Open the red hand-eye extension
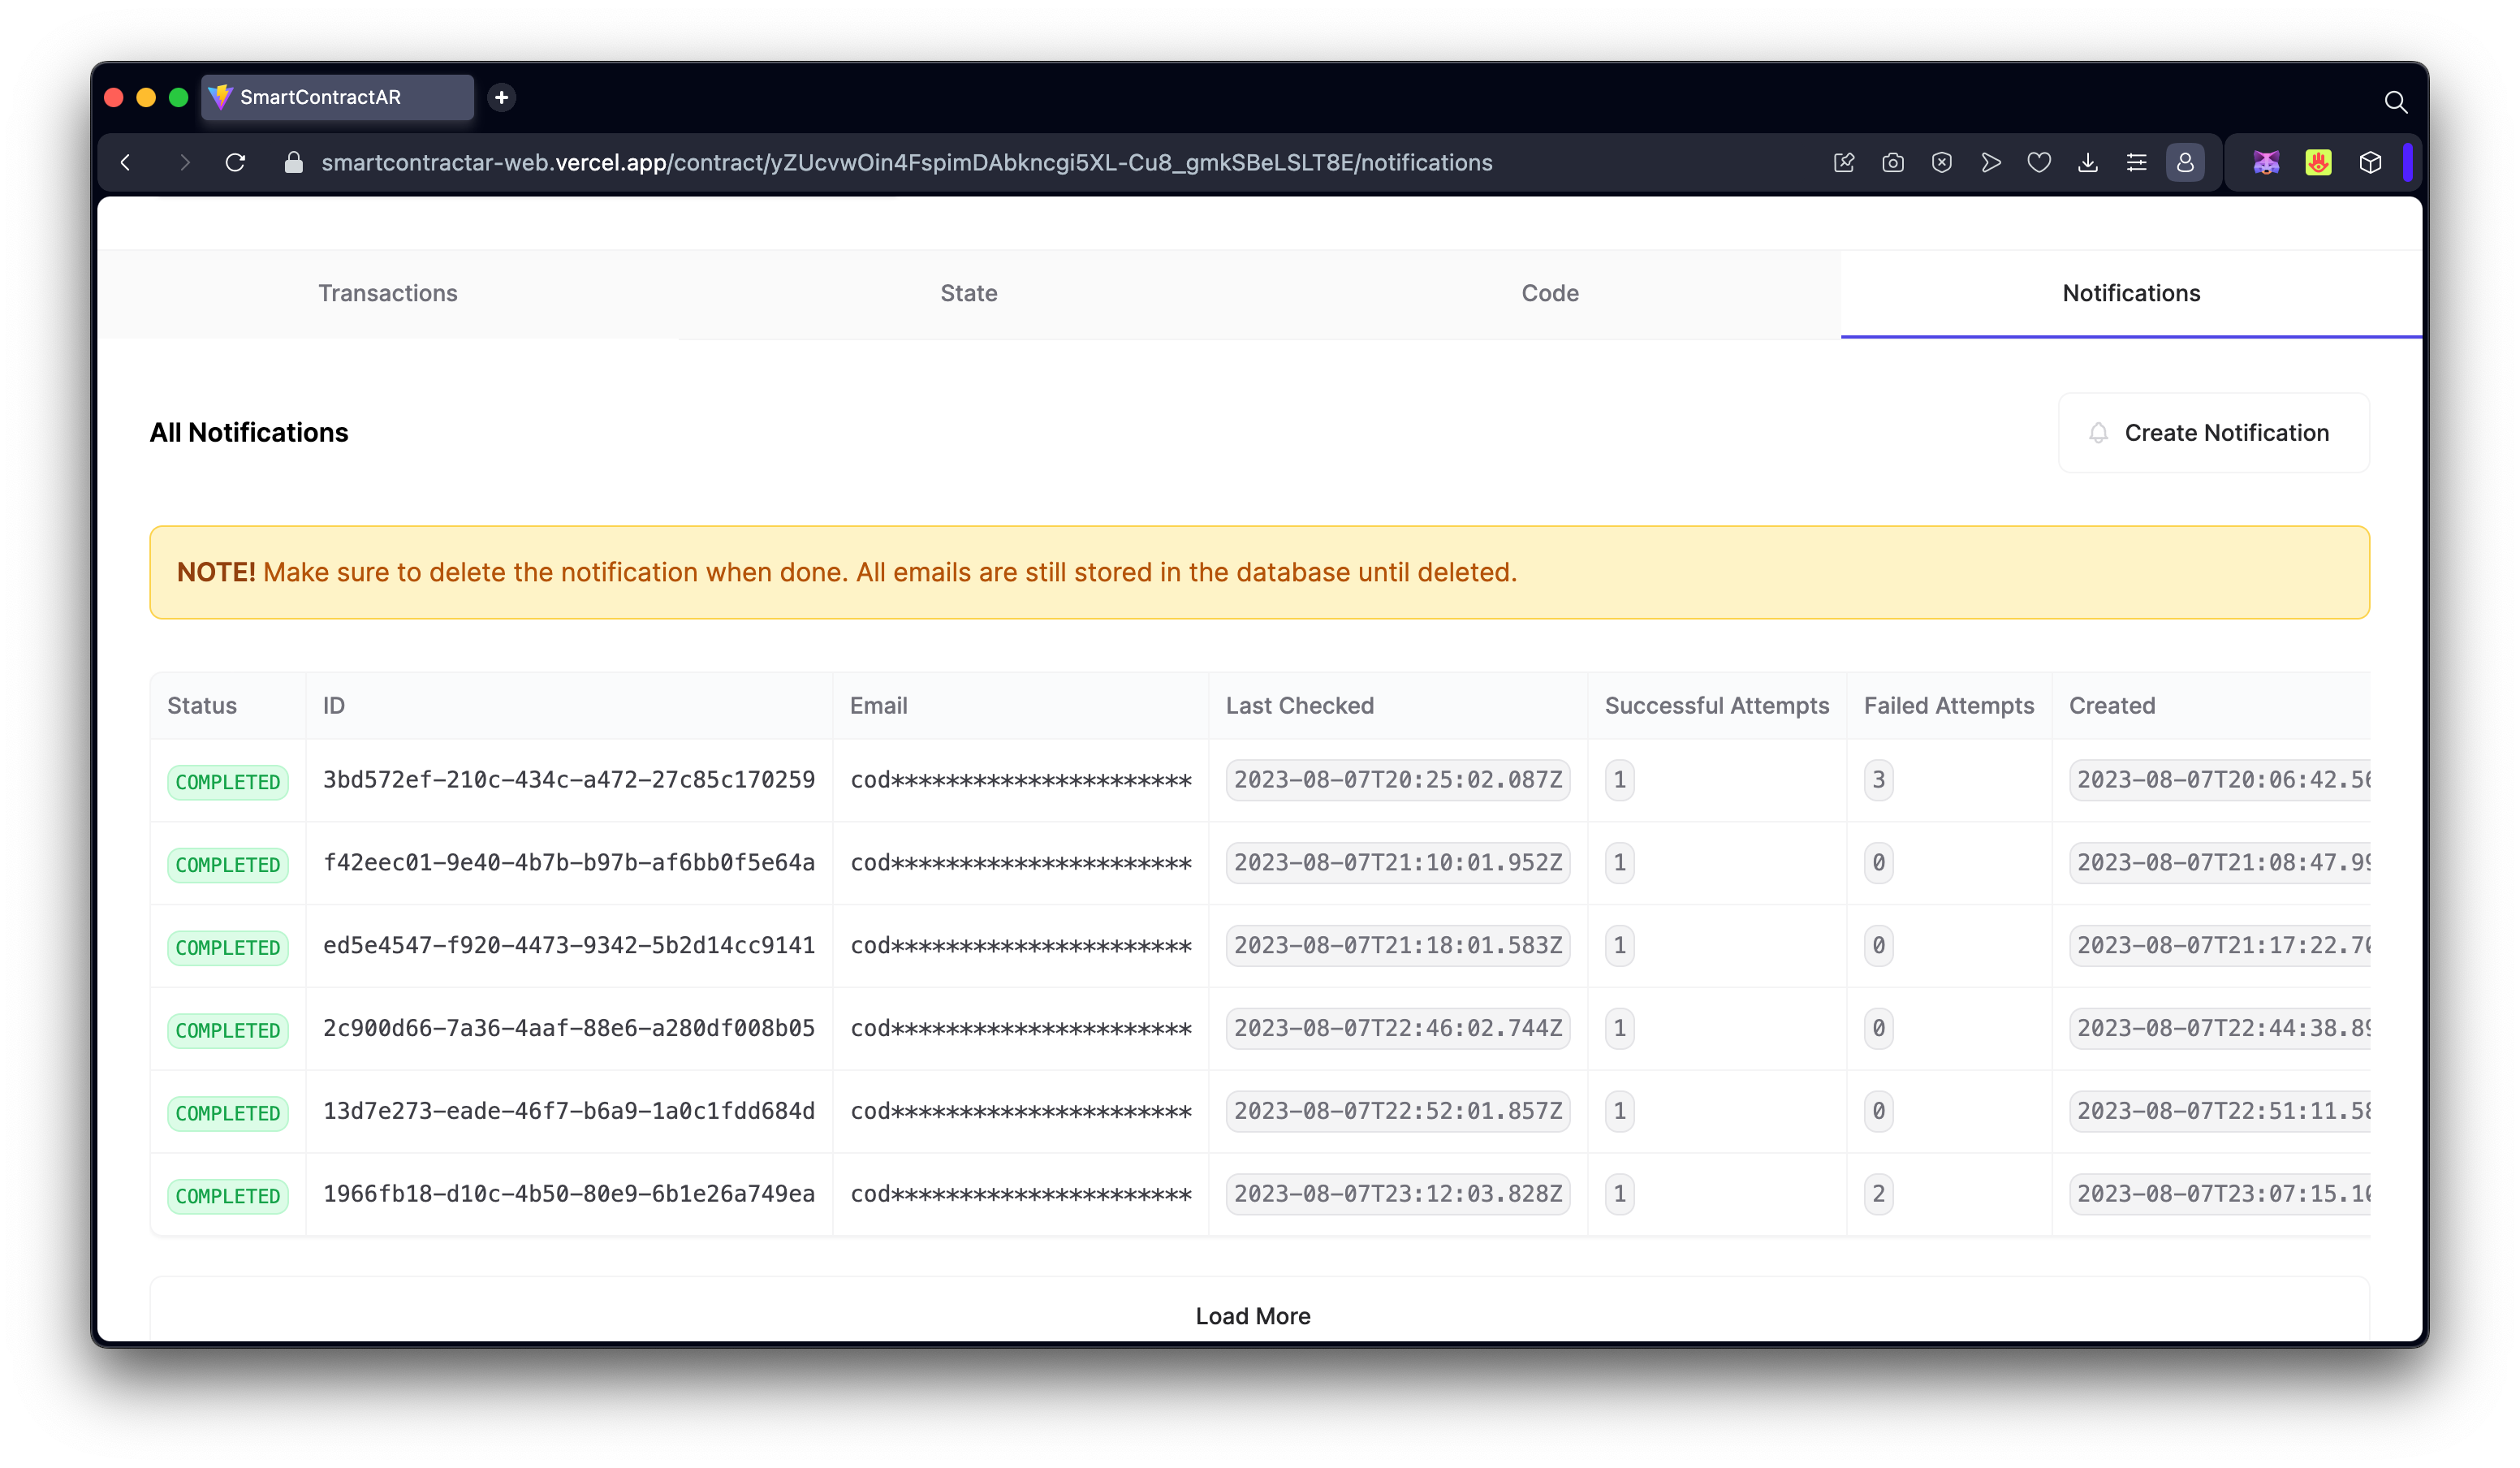Image resolution: width=2520 pixels, height=1468 pixels. (2318, 162)
